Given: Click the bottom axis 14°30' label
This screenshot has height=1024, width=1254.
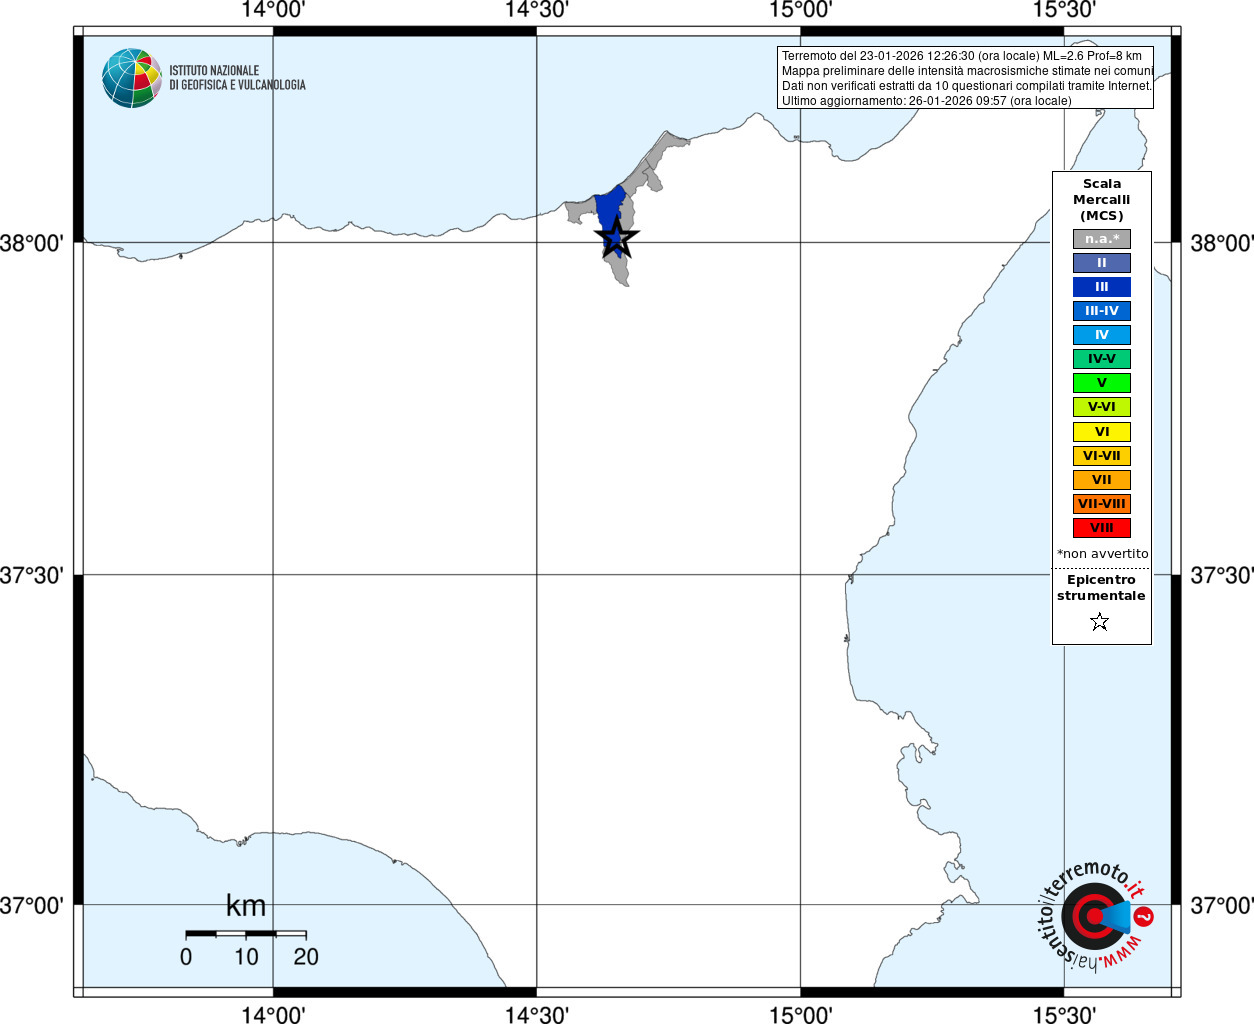Looking at the screenshot, I should tap(537, 1015).
